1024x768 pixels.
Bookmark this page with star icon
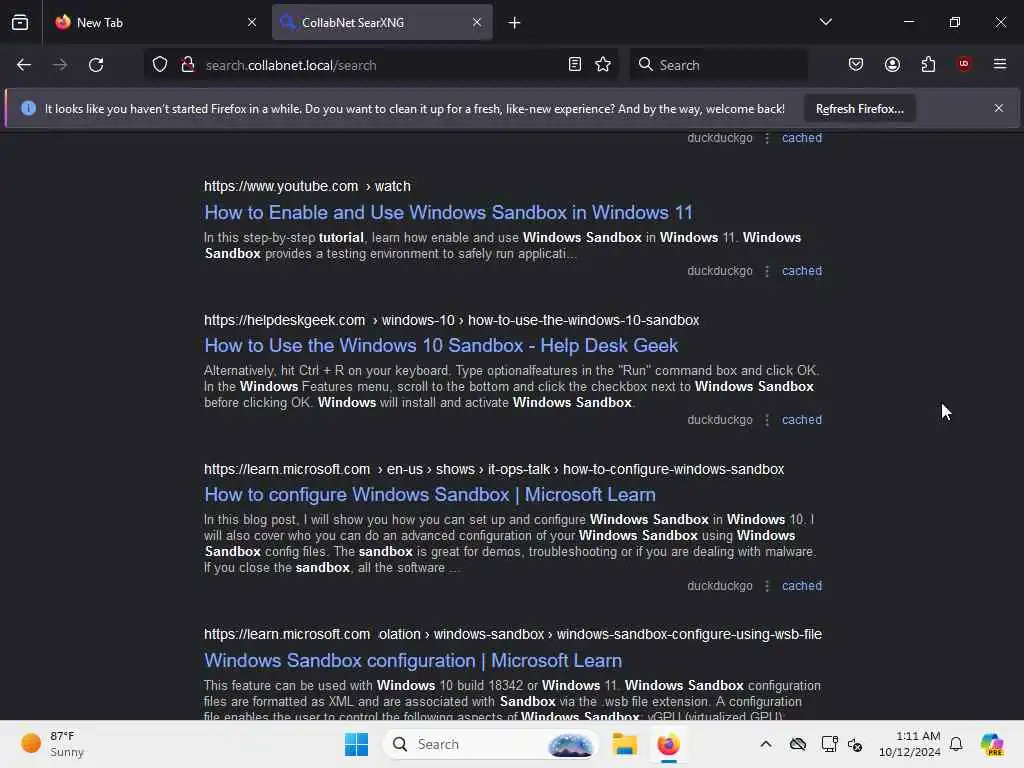tap(603, 65)
